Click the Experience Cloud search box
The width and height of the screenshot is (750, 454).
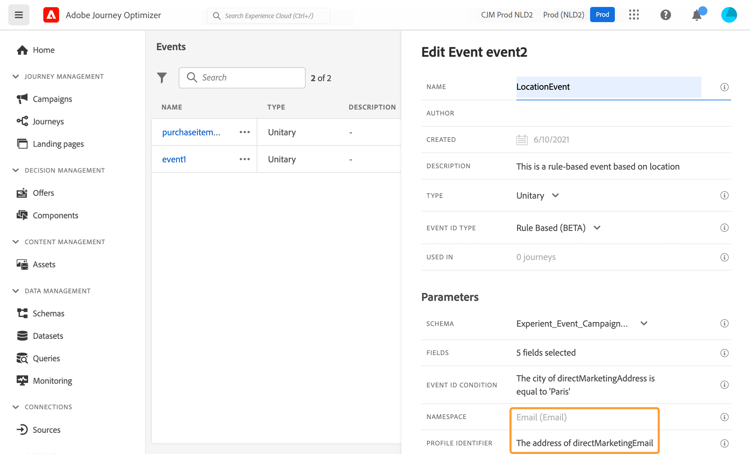pyautogui.click(x=270, y=16)
